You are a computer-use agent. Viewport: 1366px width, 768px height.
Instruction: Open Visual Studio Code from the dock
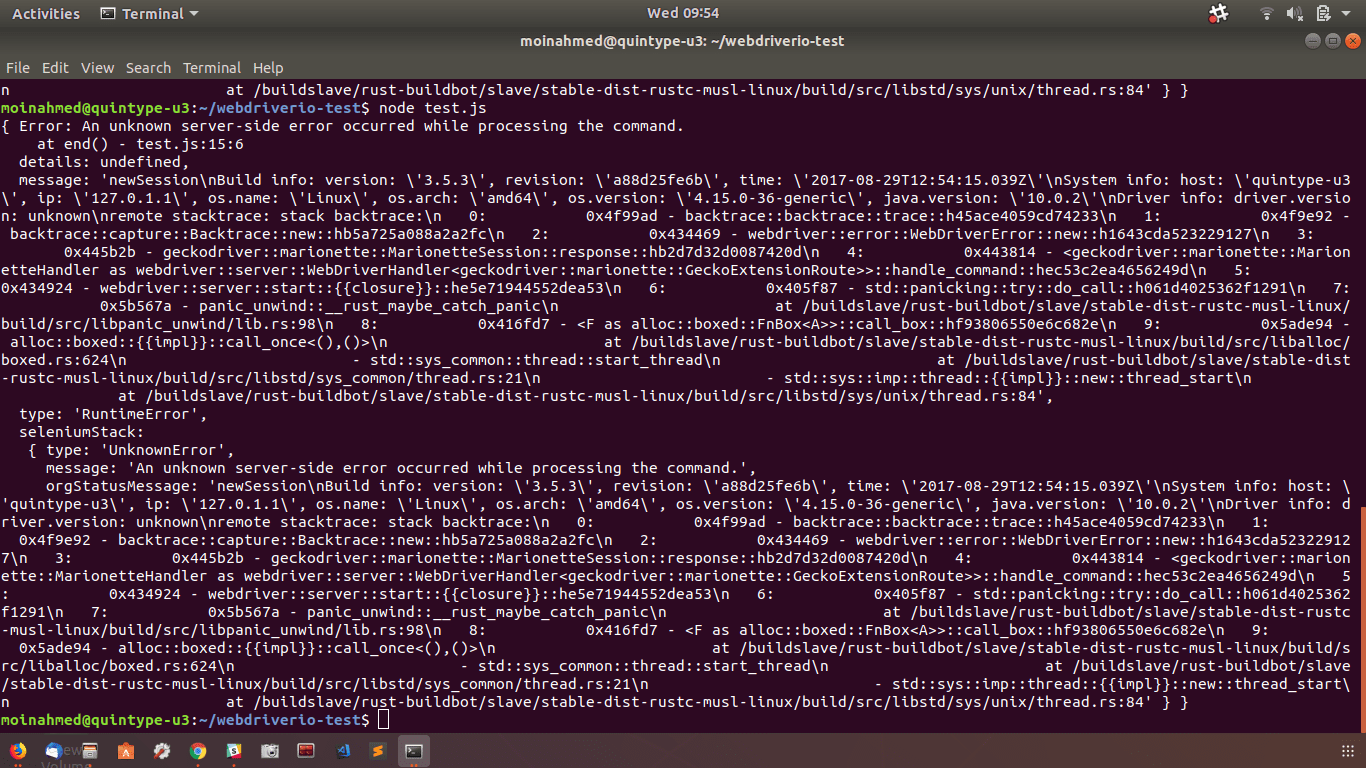342,750
